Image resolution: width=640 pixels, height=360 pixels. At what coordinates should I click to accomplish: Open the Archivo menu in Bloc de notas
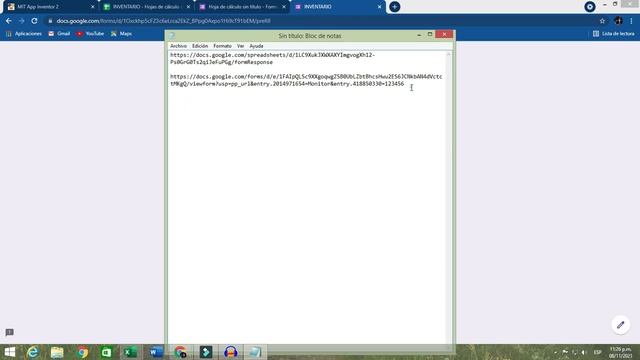[x=178, y=46]
